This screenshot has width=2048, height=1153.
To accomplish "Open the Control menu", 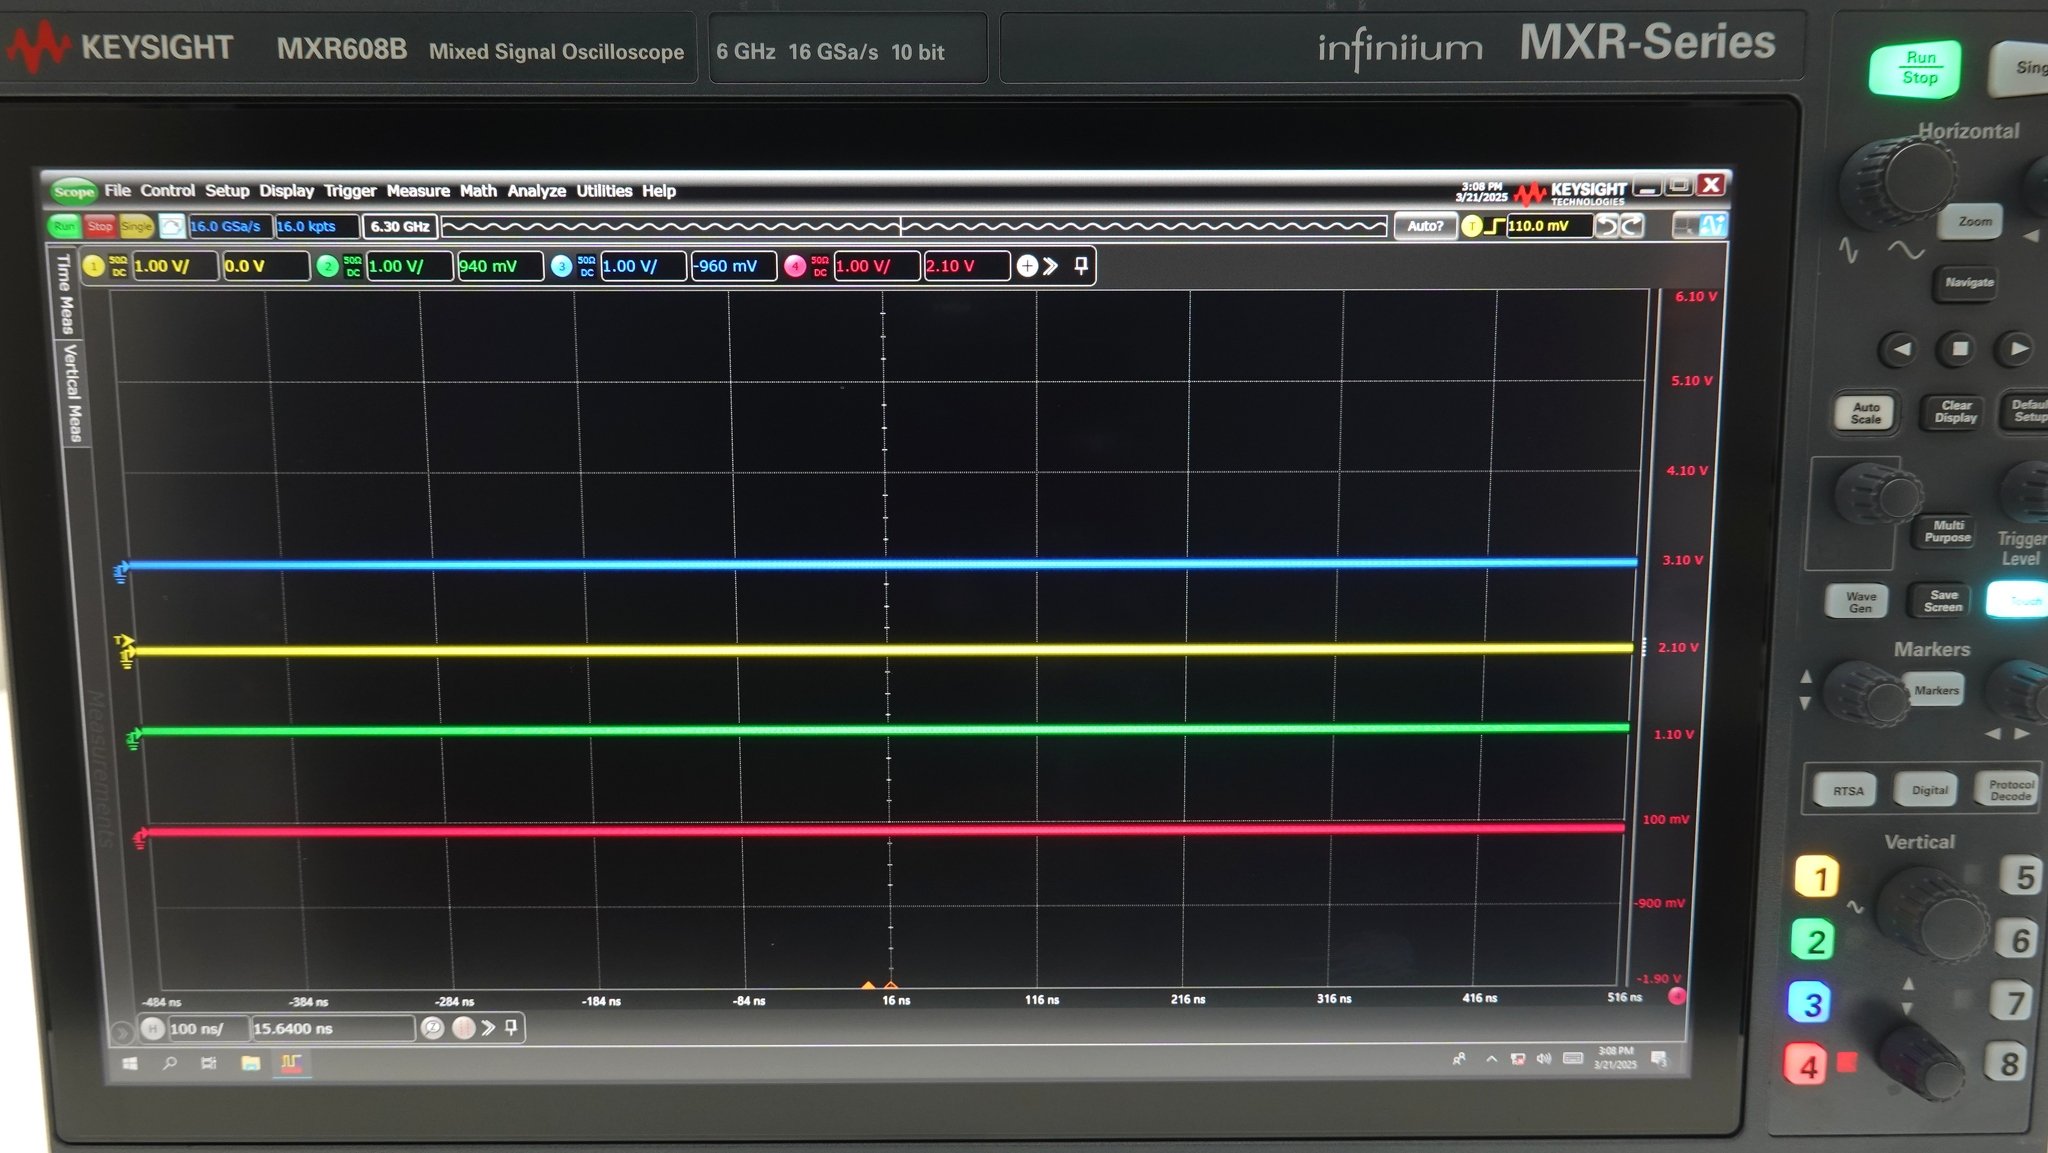I will pos(167,190).
